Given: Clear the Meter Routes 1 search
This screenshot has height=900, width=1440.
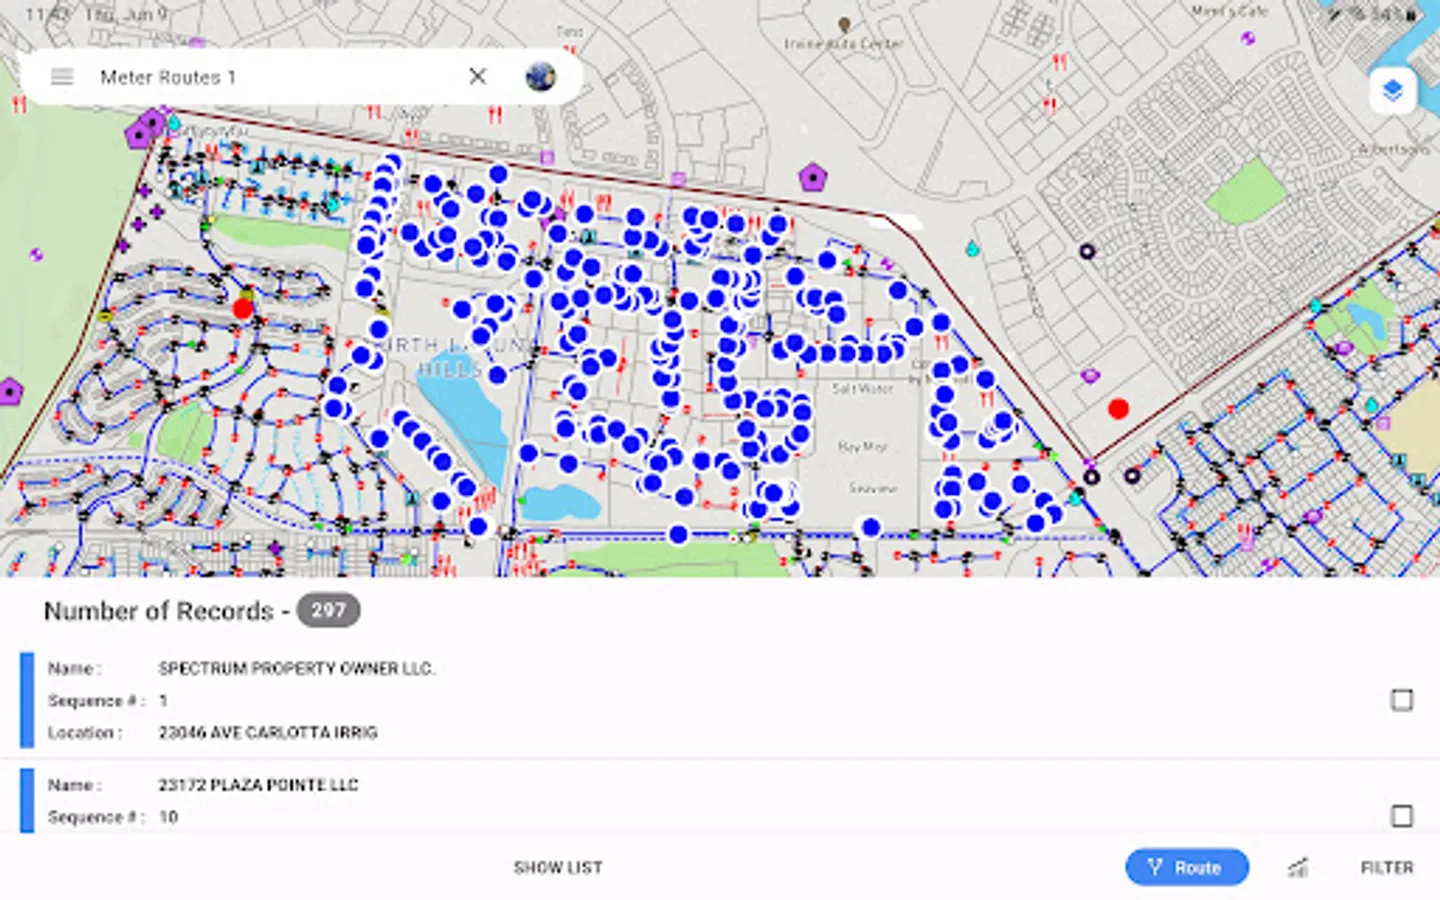Looking at the screenshot, I should (478, 77).
